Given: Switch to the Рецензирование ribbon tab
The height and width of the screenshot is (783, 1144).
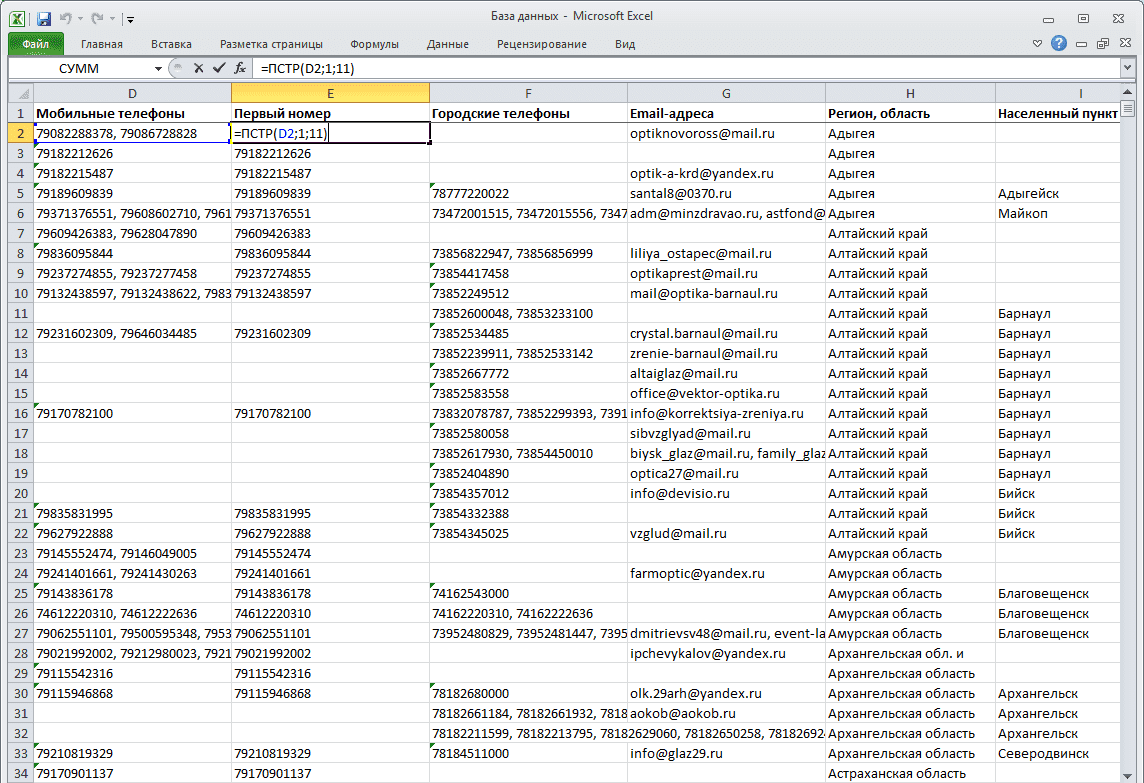Looking at the screenshot, I should tap(541, 44).
